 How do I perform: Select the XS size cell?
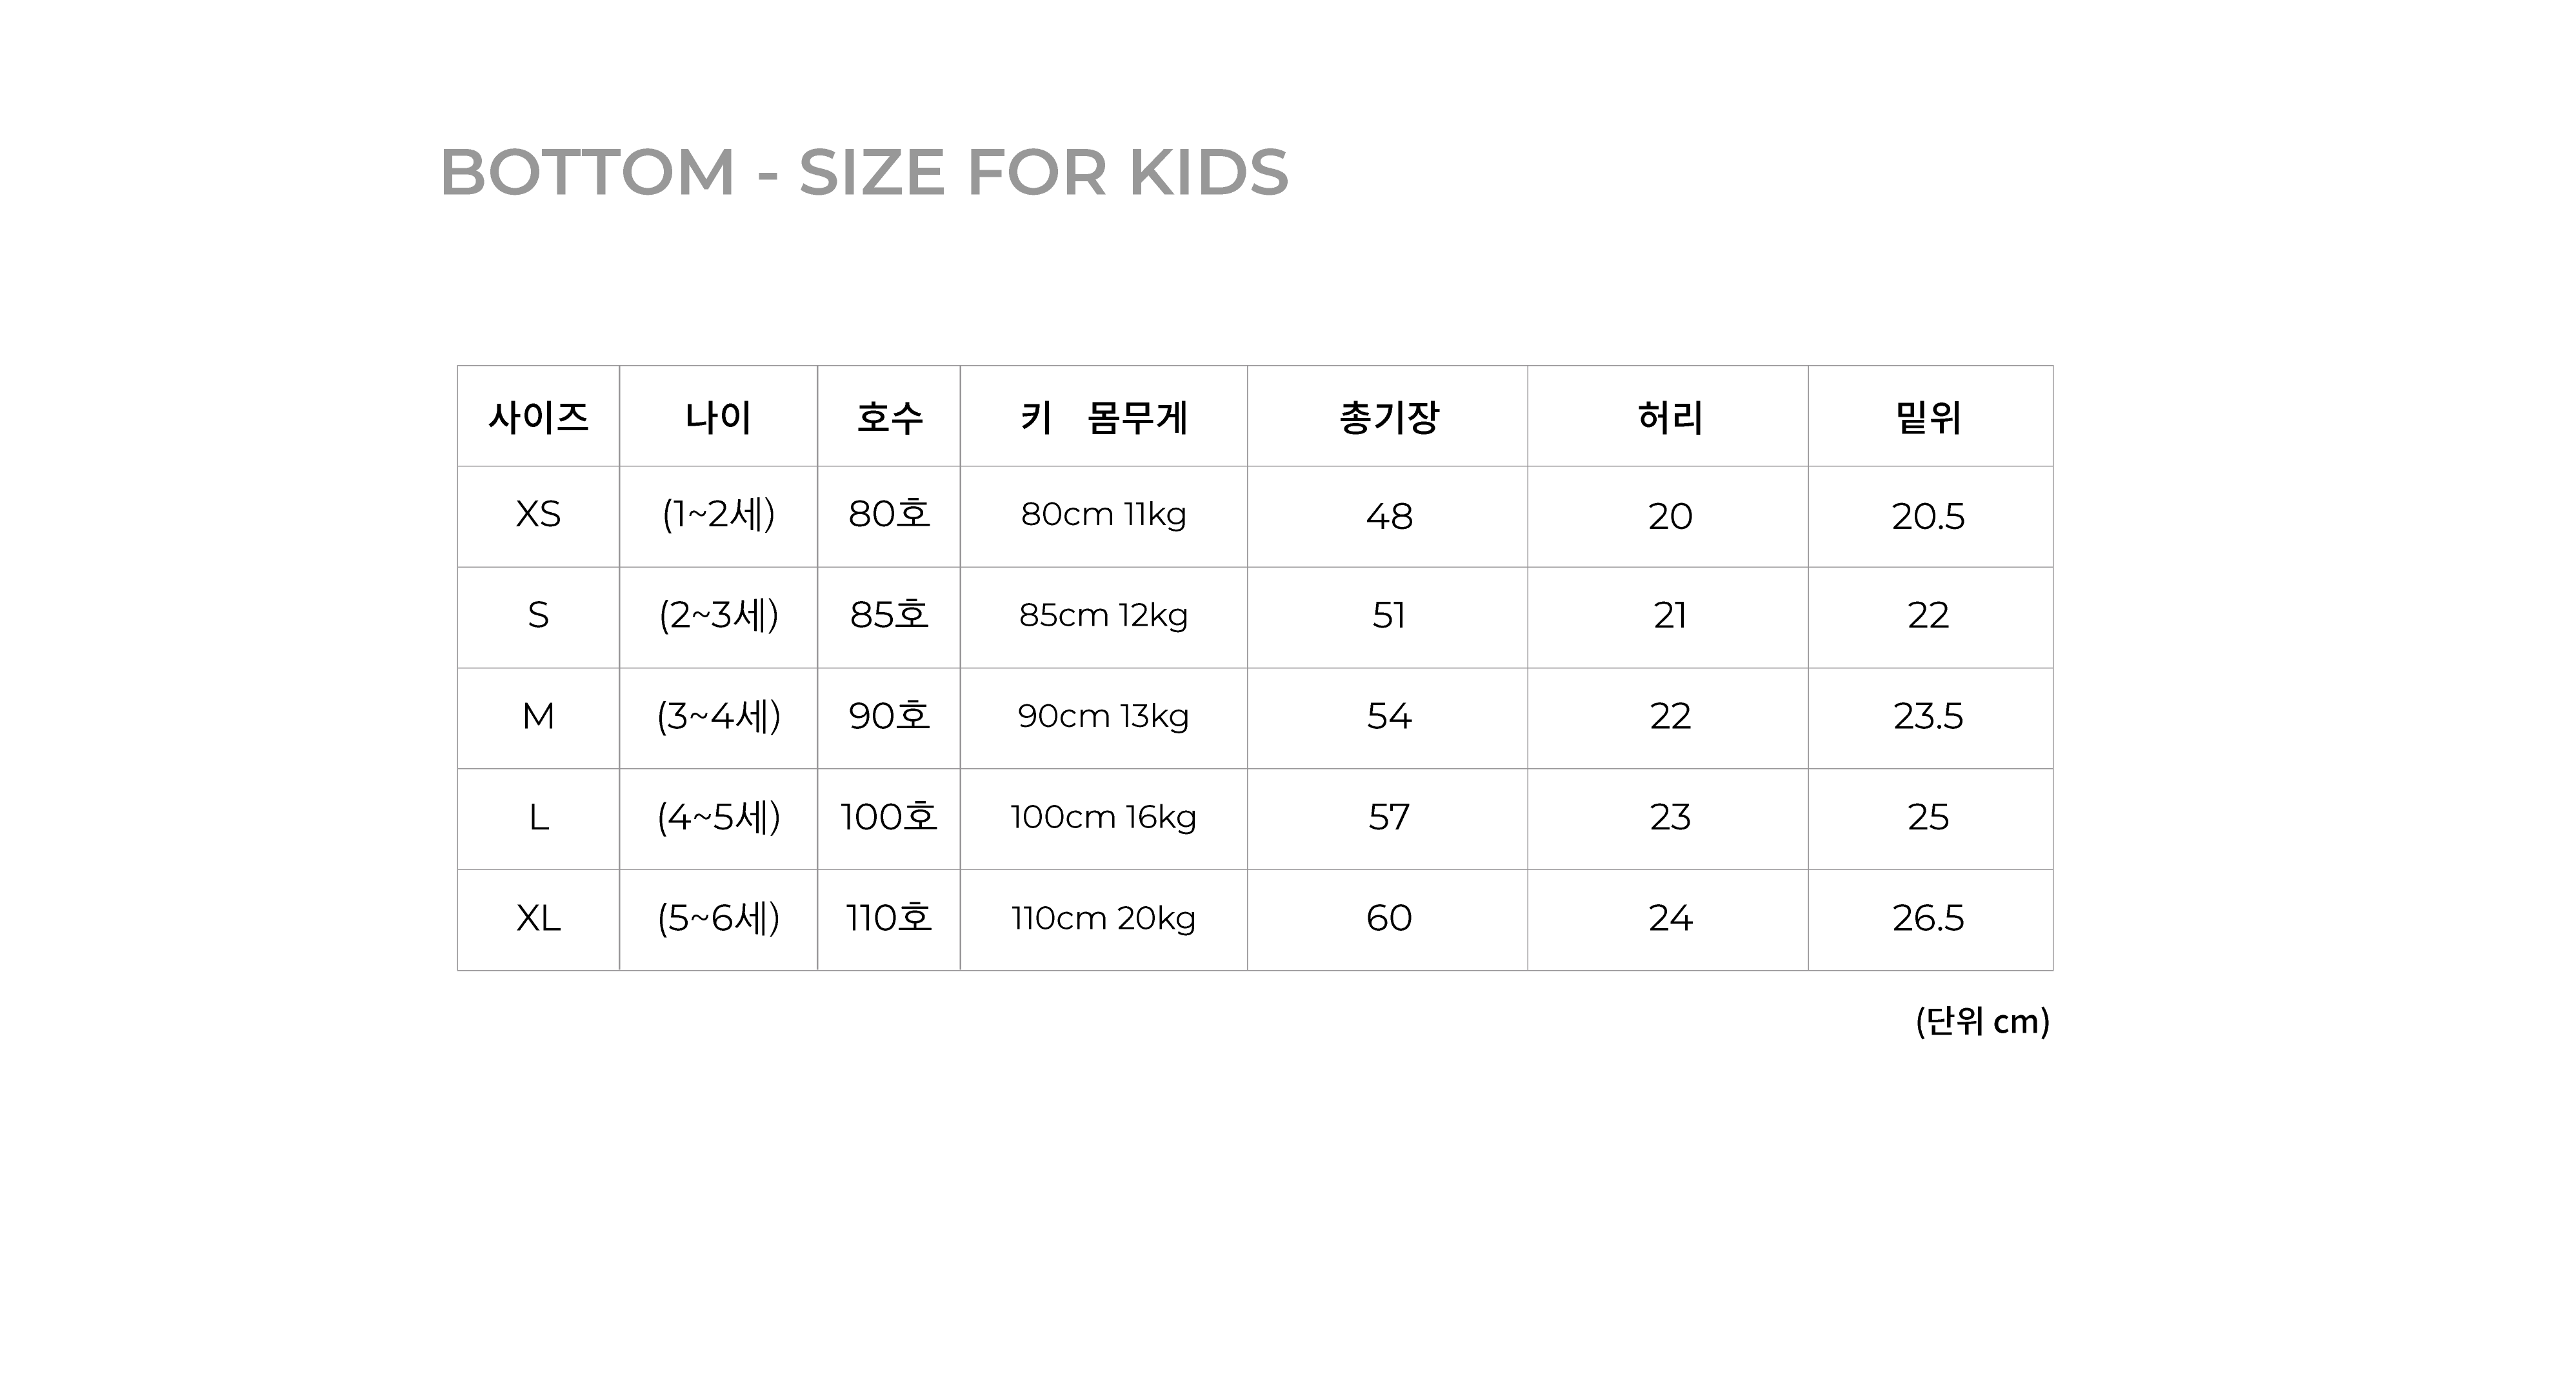[x=538, y=515]
